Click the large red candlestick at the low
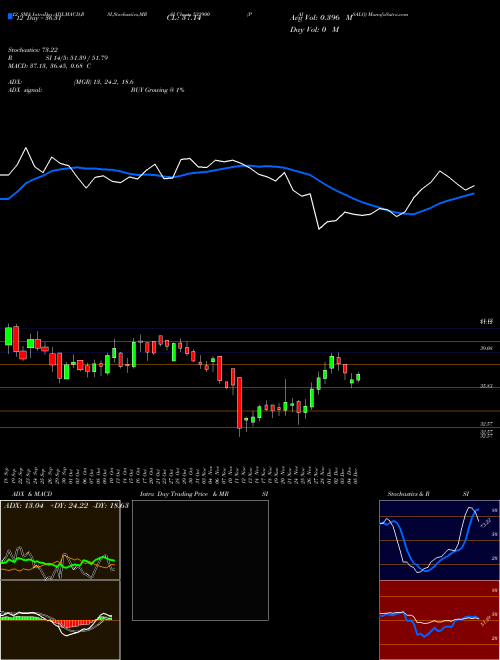500x660 pixels. point(239,403)
